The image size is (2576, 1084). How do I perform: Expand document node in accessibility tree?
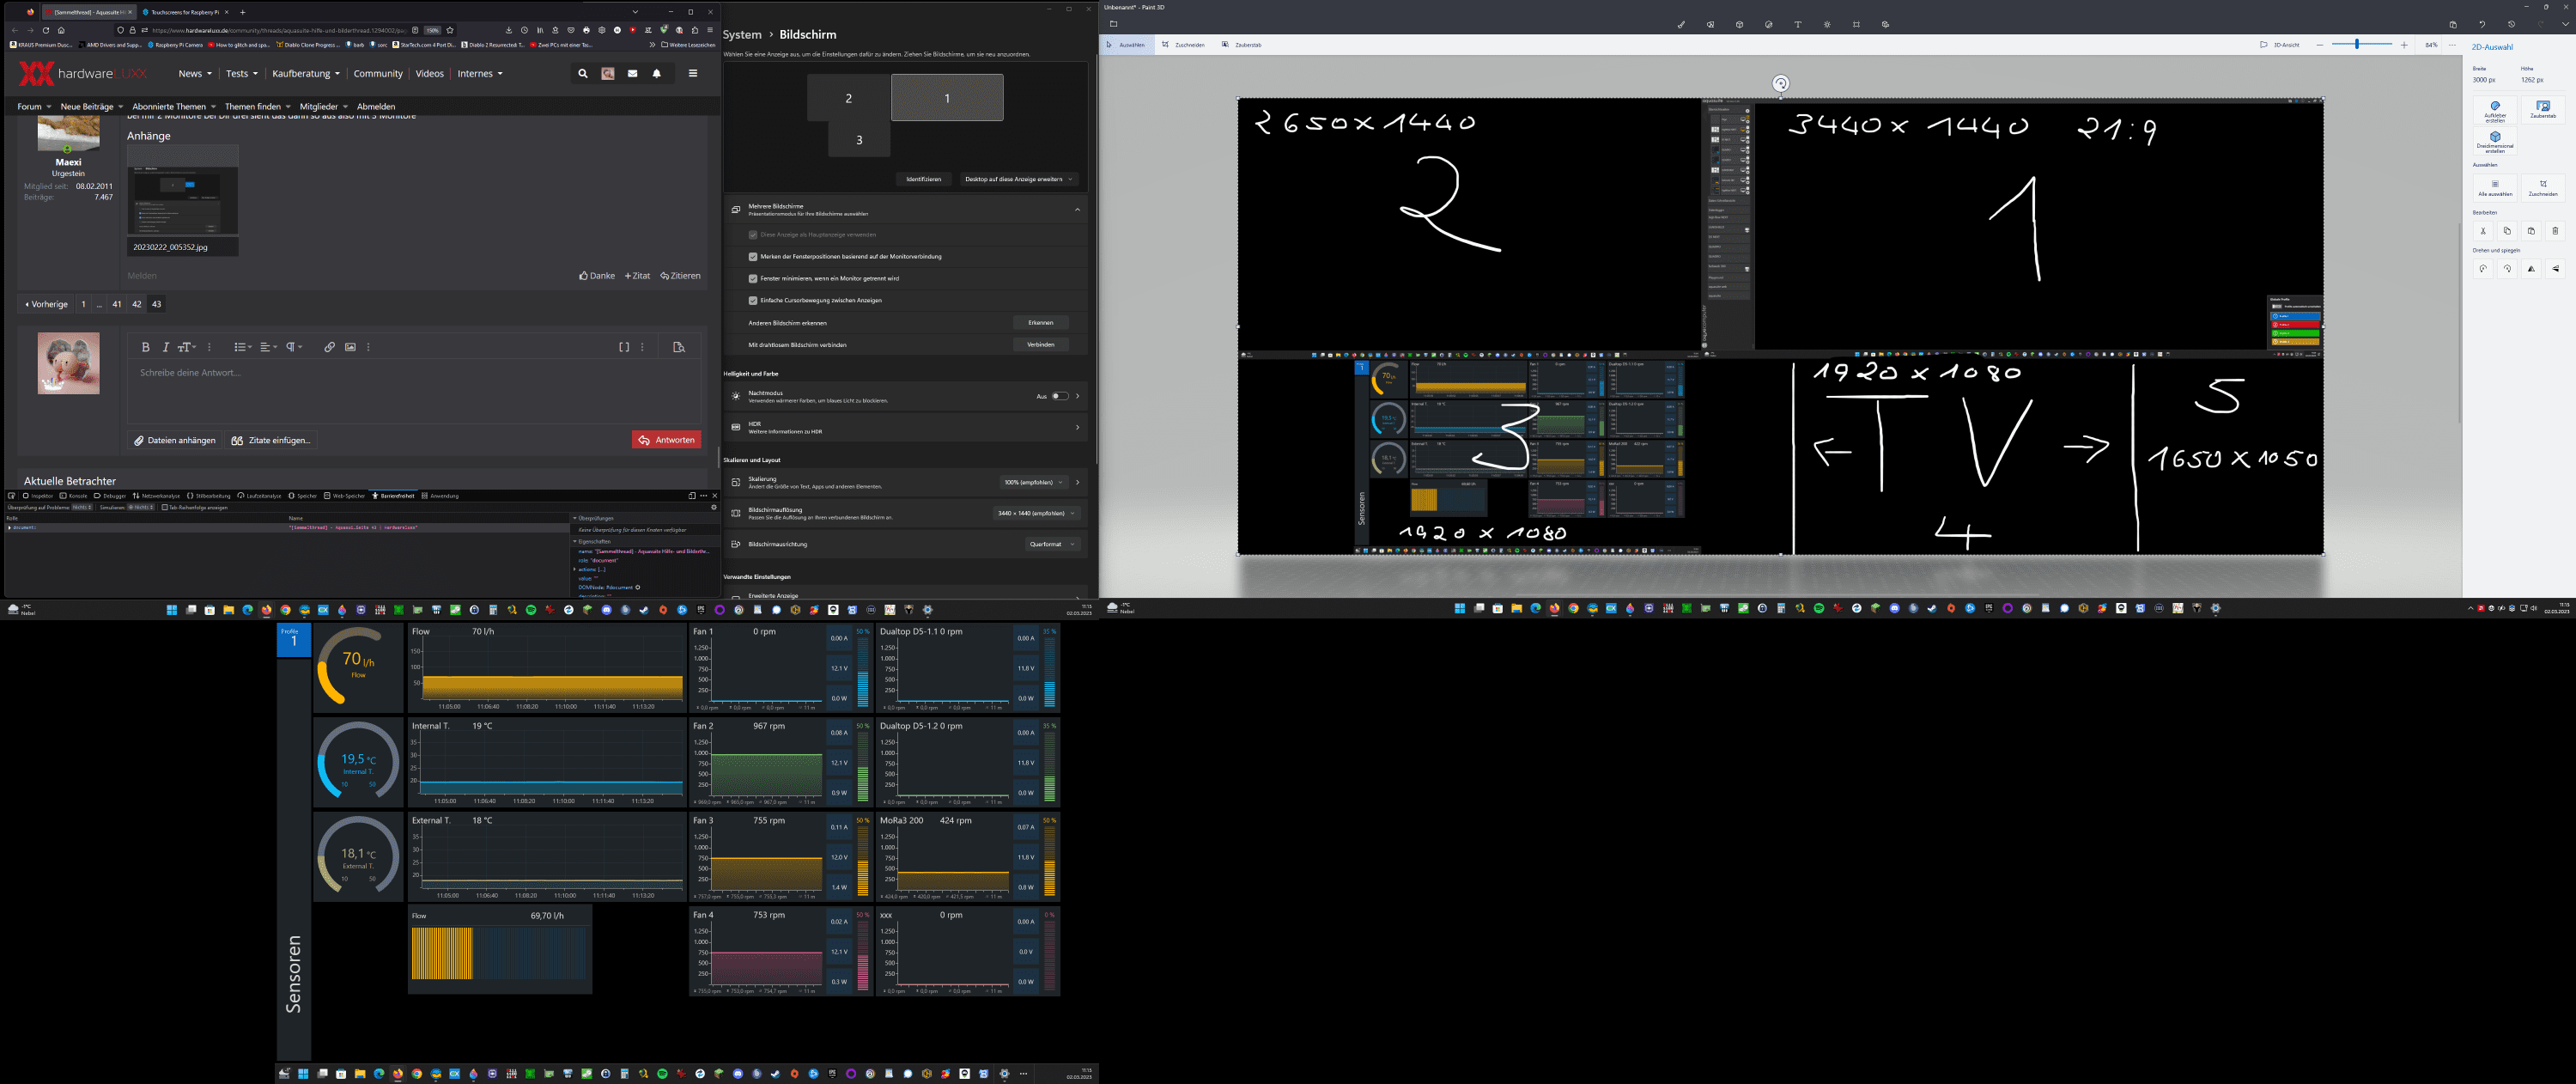point(9,527)
